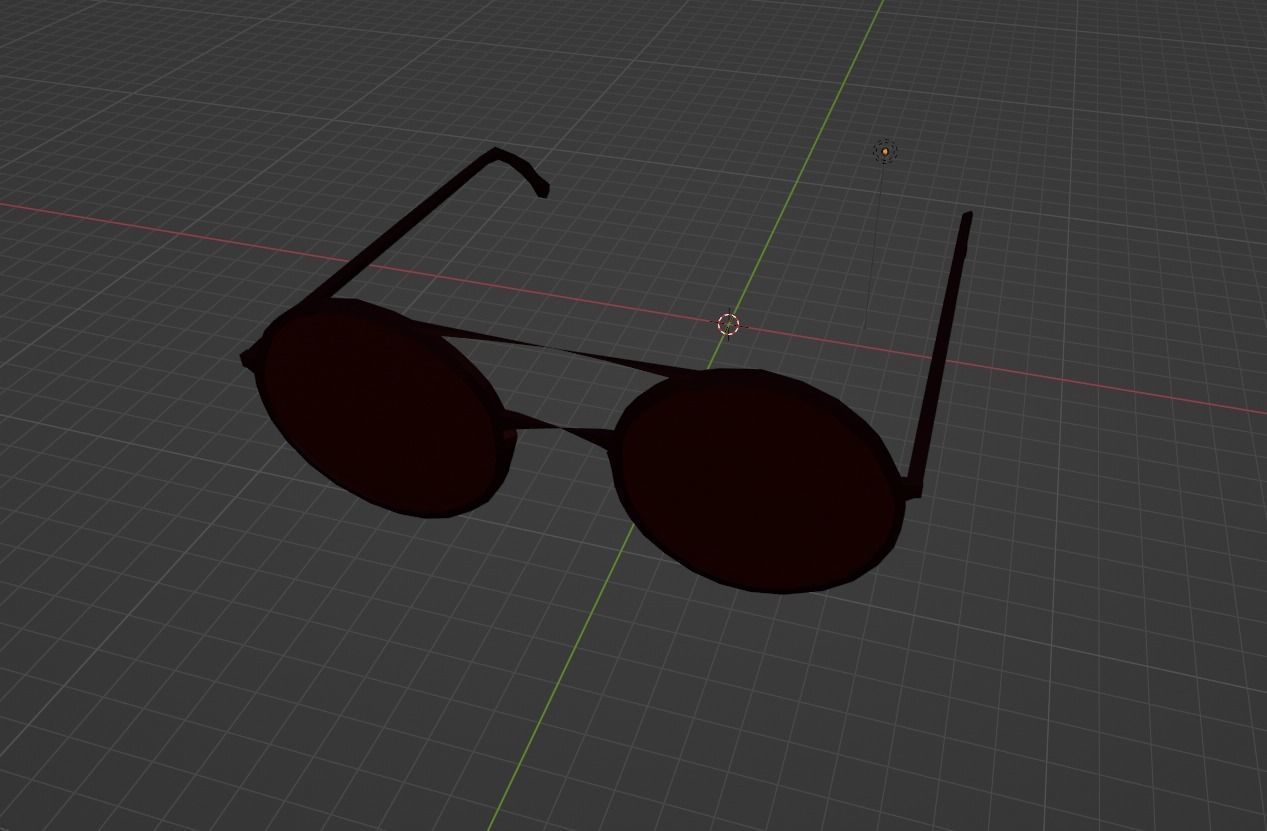The image size is (1267, 831).
Task: Select the point light object in viewport
Action: (x=885, y=151)
